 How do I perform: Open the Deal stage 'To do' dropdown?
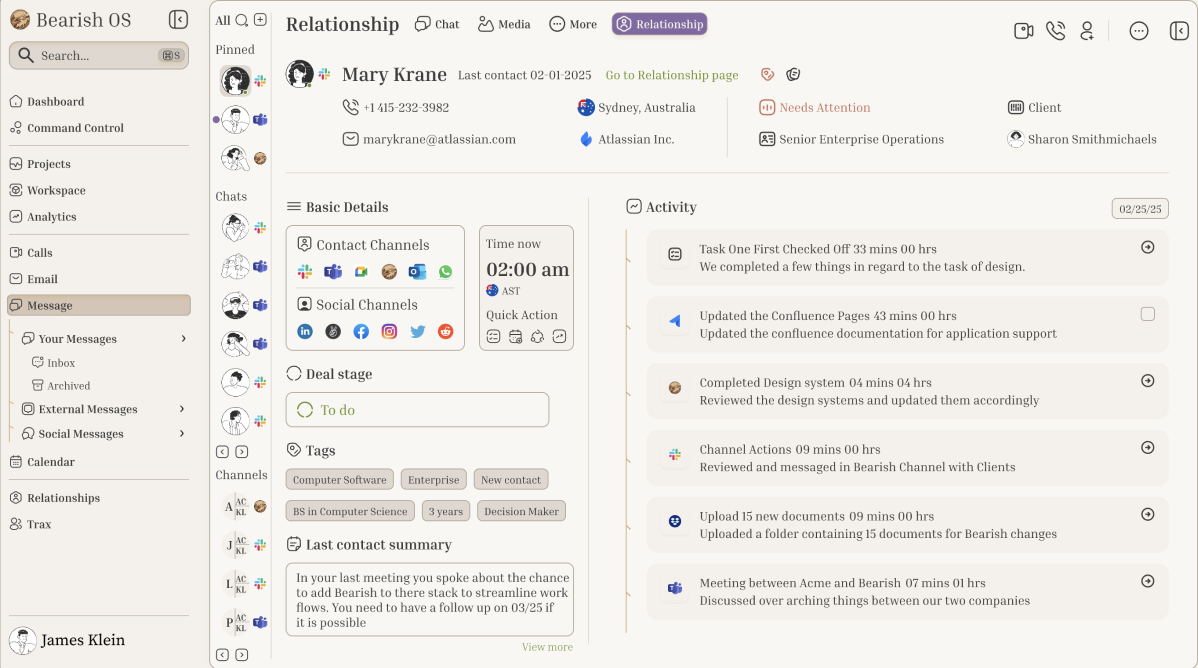click(417, 410)
